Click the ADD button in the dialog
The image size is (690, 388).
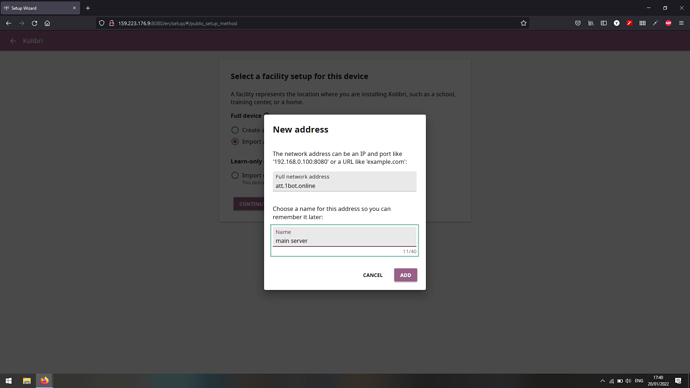(x=405, y=275)
